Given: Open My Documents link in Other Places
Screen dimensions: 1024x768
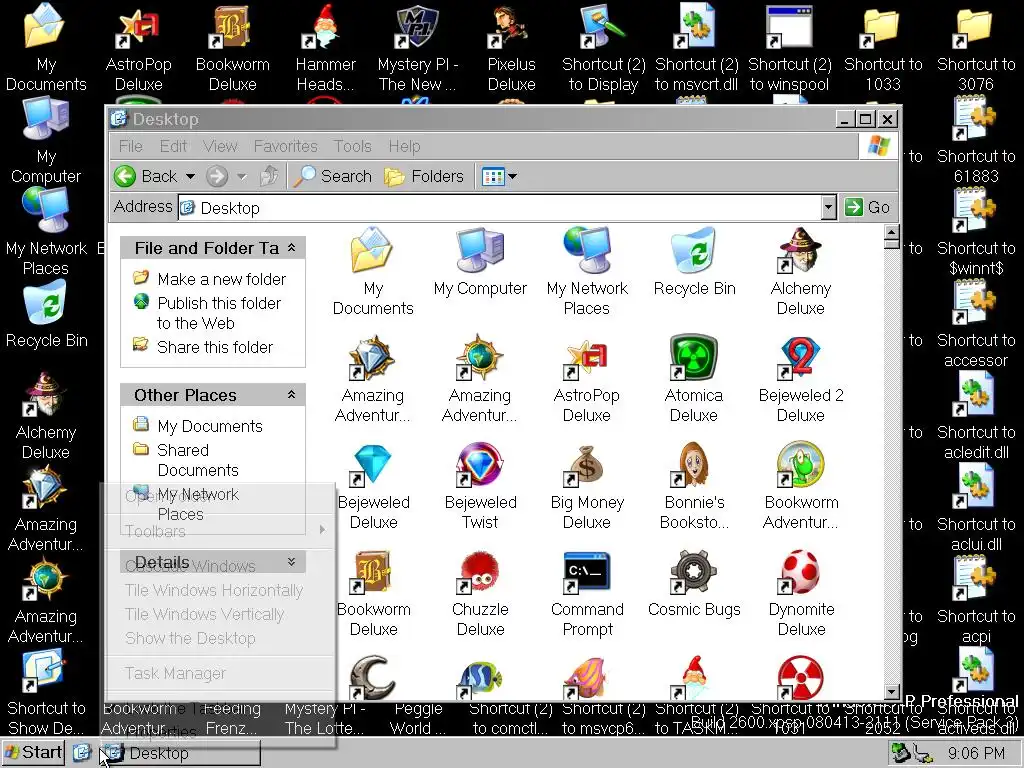Looking at the screenshot, I should (210, 426).
